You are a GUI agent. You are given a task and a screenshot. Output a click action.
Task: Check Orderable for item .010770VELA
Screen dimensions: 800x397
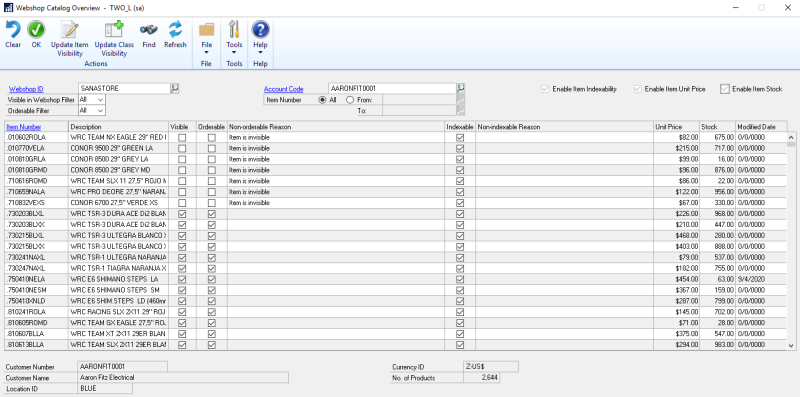[x=212, y=148]
